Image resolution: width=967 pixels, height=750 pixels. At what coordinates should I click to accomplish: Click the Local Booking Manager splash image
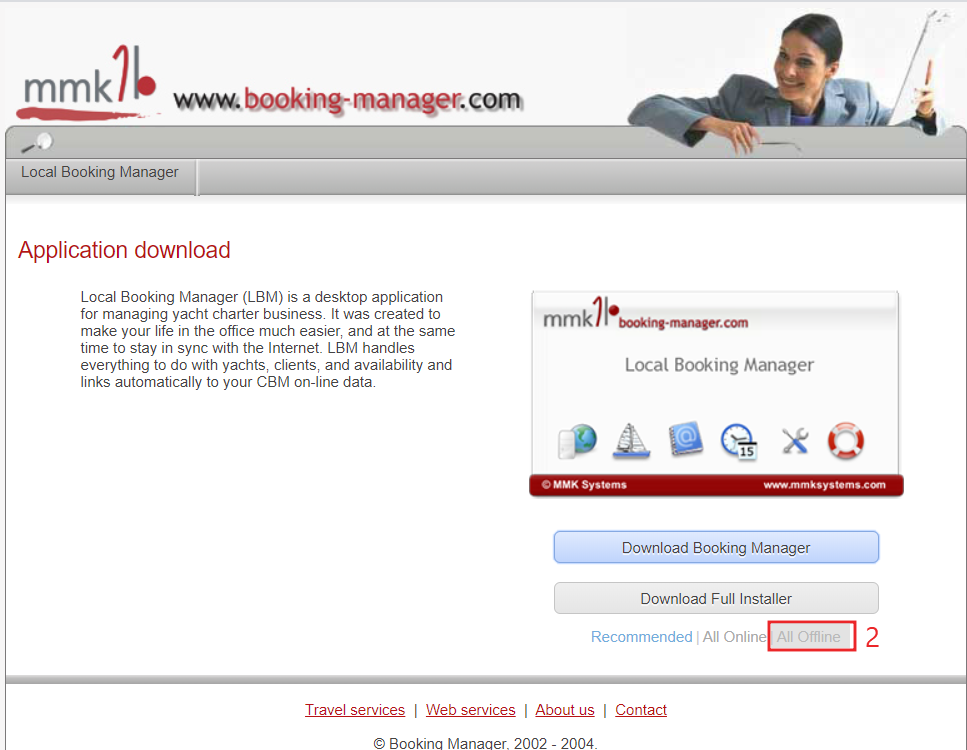[x=716, y=394]
